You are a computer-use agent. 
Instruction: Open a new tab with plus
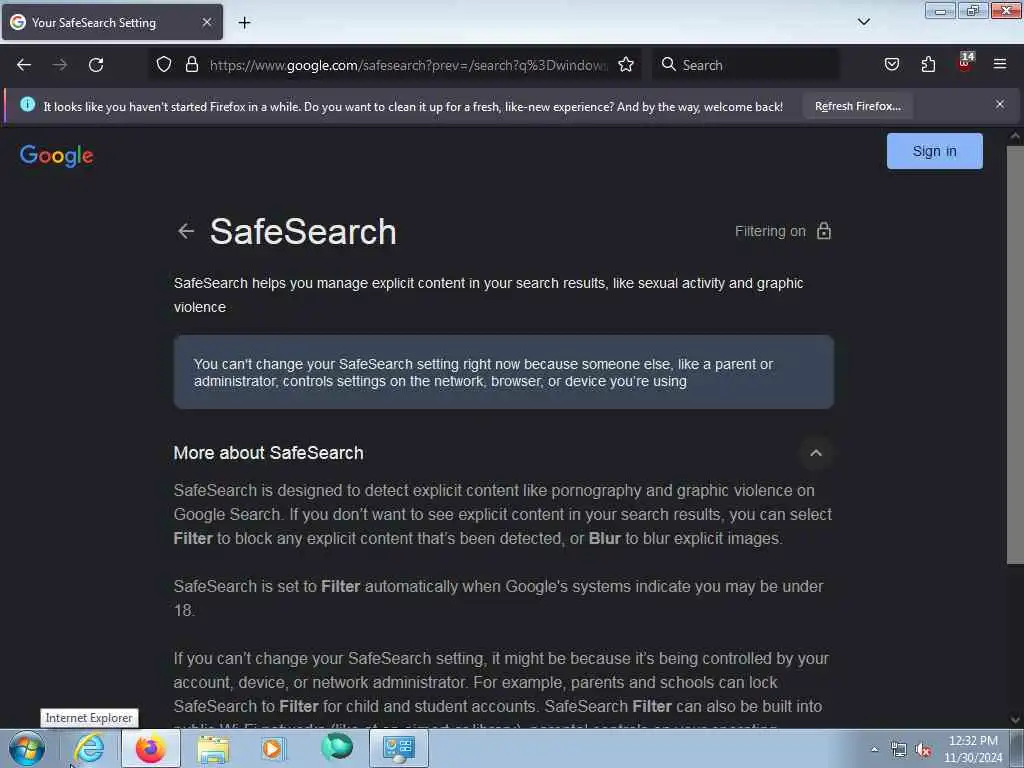click(x=244, y=23)
